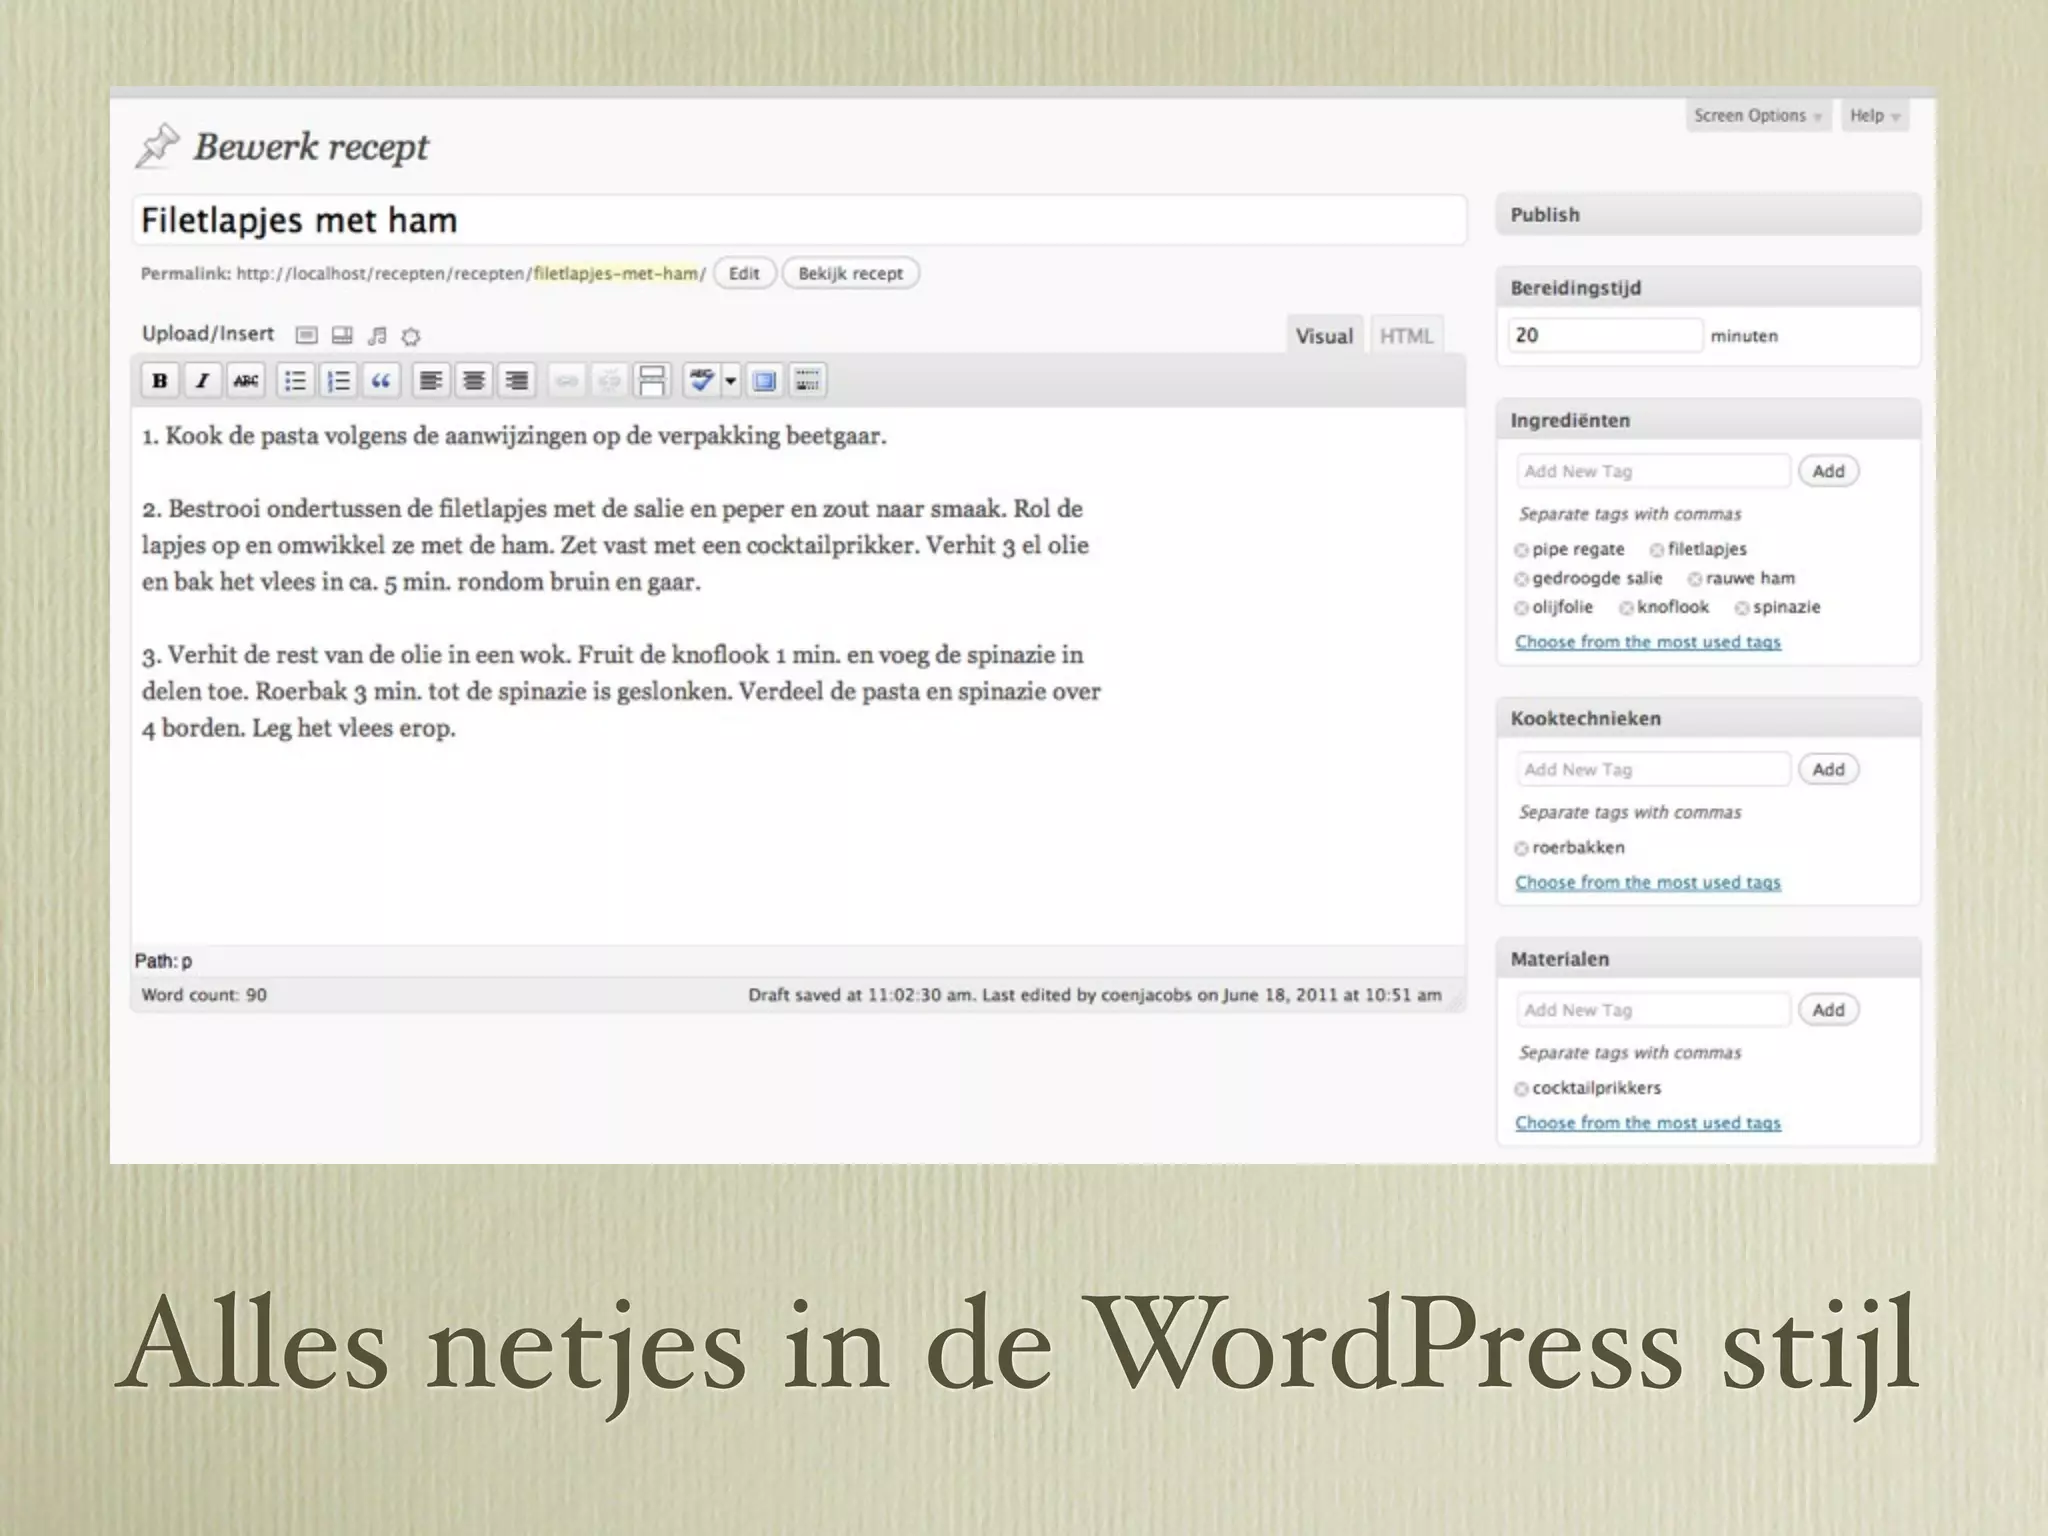Focus the Materialen Add New Tag field
Viewport: 2048px width, 1536px height.
coord(1653,1010)
